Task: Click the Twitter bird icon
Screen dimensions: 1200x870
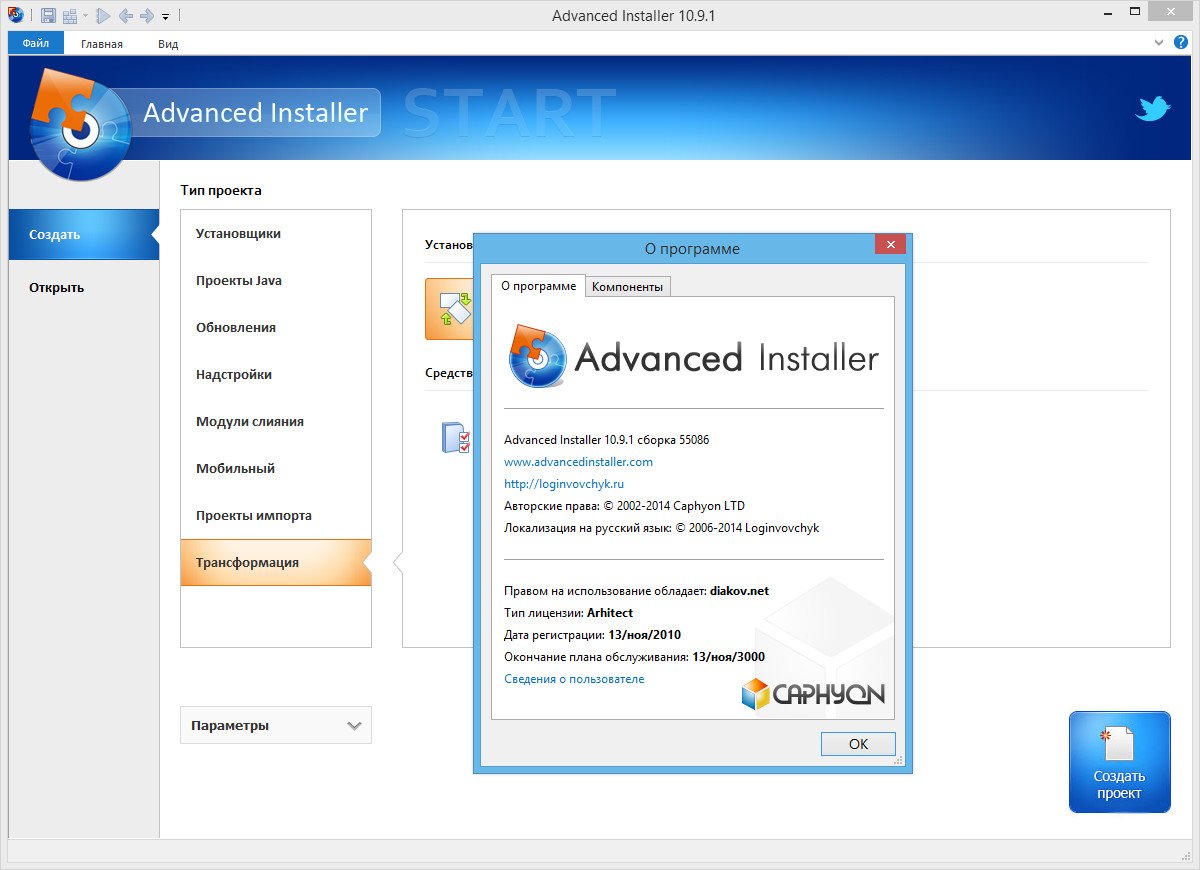Action: click(1153, 109)
